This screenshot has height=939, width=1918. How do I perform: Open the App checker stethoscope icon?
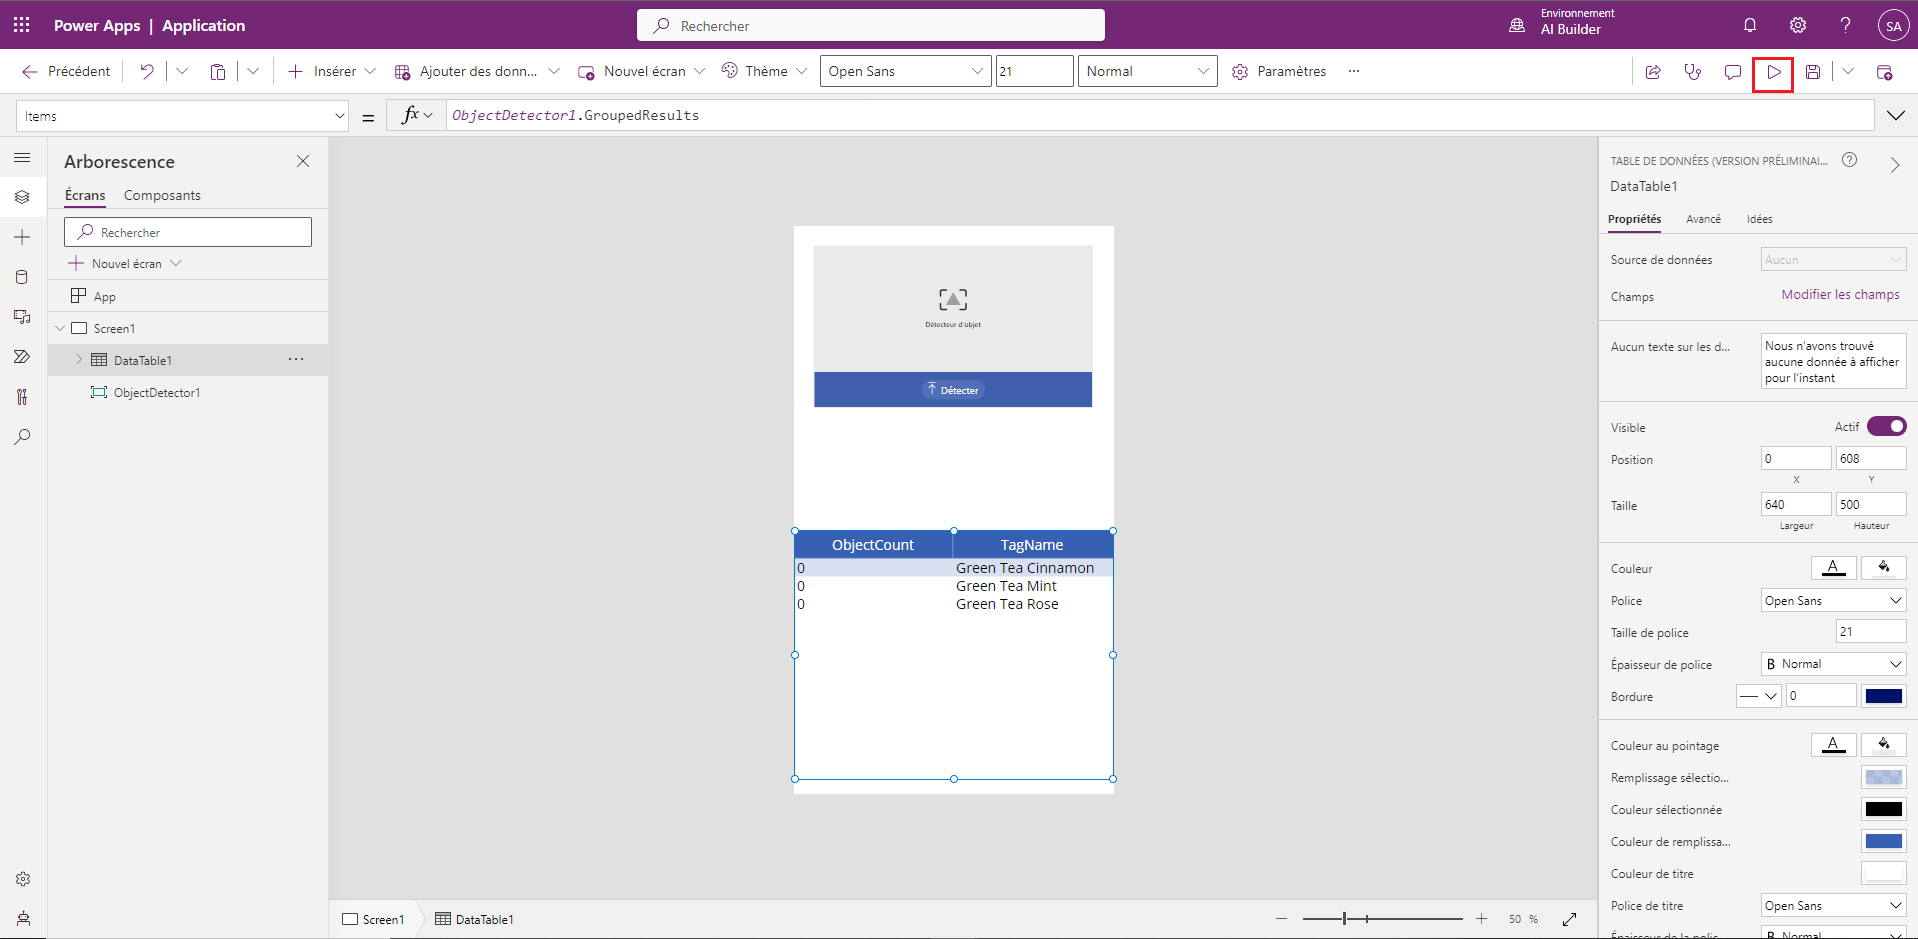click(1693, 72)
